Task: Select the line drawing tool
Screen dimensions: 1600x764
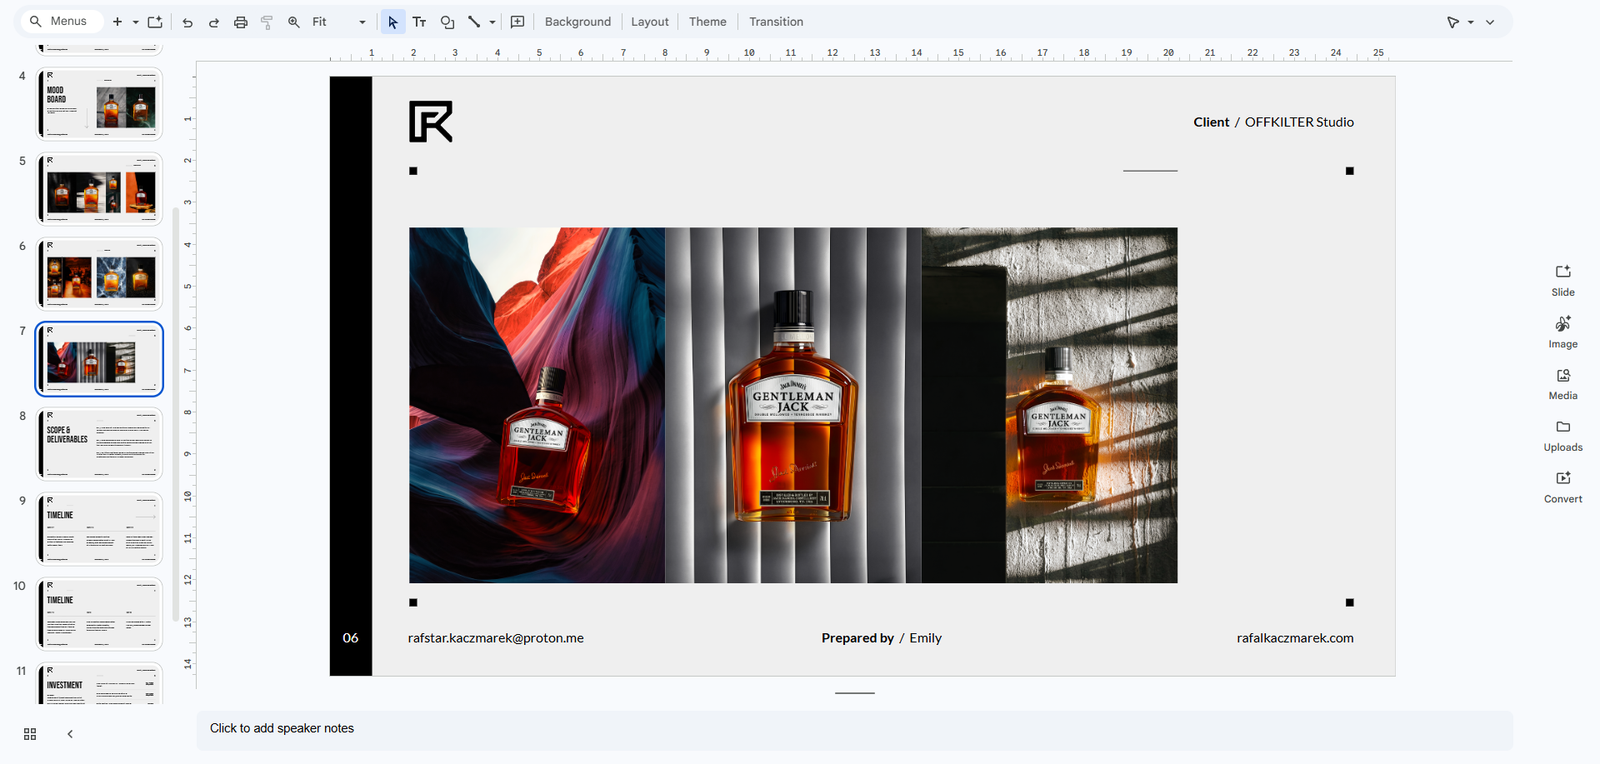Action: pyautogui.click(x=474, y=22)
